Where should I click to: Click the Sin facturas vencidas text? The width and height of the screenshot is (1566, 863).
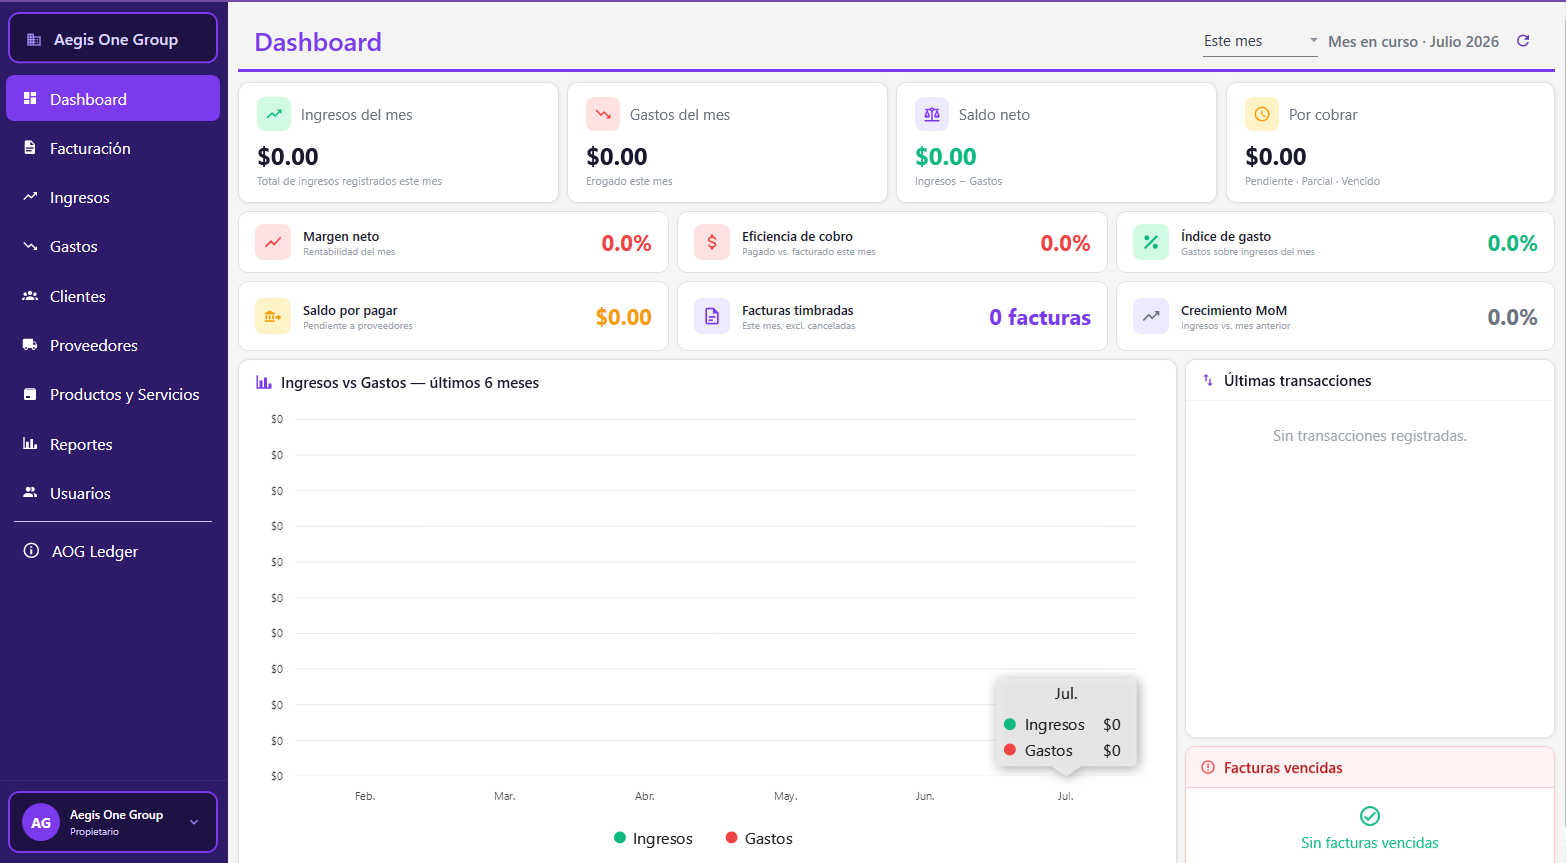pos(1370,843)
